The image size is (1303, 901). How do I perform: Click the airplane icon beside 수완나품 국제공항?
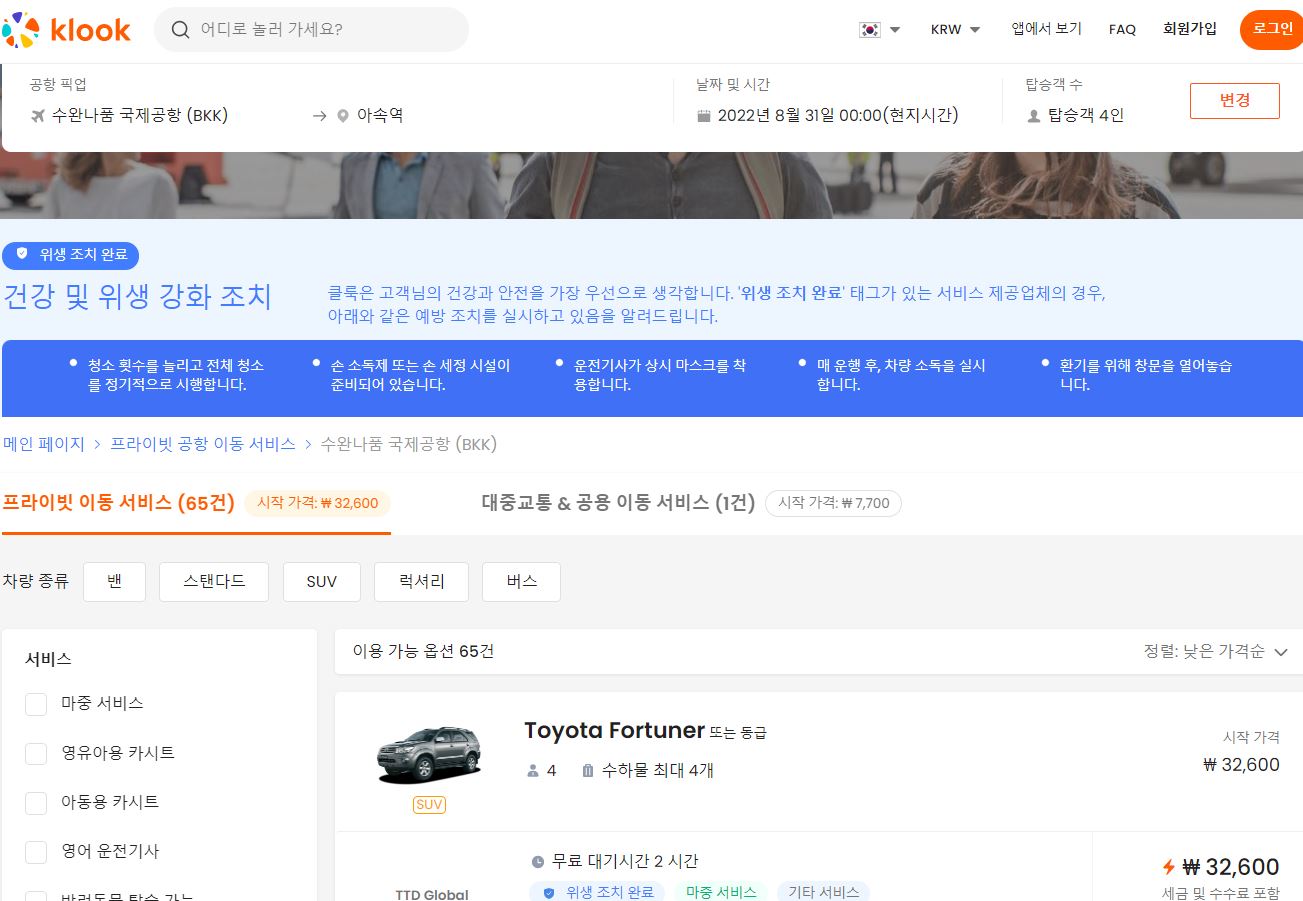point(38,115)
